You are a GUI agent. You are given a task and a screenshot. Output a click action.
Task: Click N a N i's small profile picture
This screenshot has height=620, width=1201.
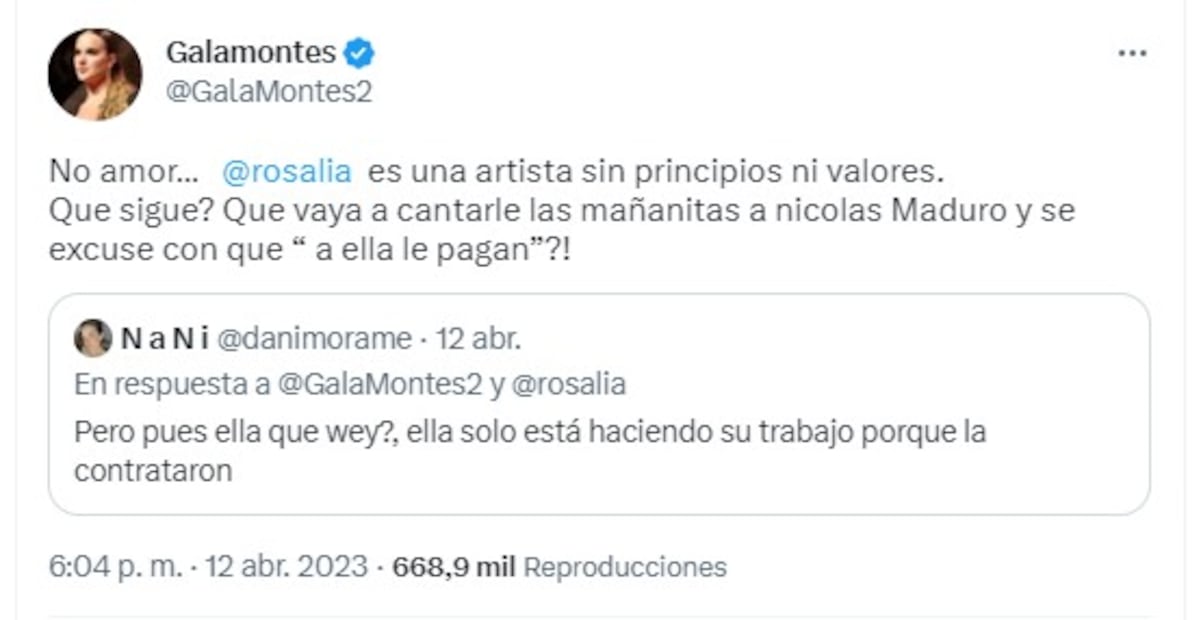pos(93,338)
